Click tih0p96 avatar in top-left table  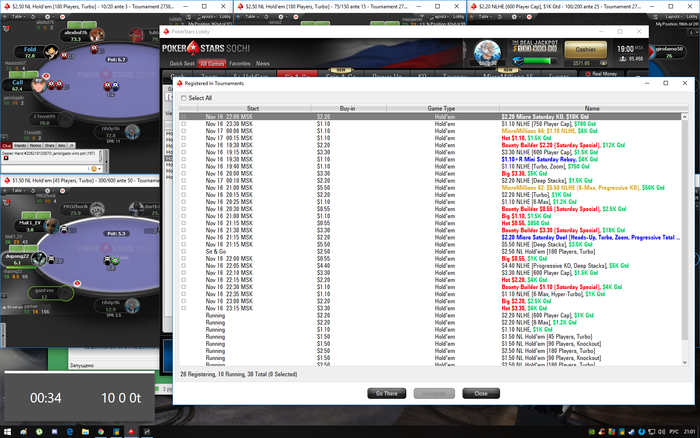click(x=131, y=131)
